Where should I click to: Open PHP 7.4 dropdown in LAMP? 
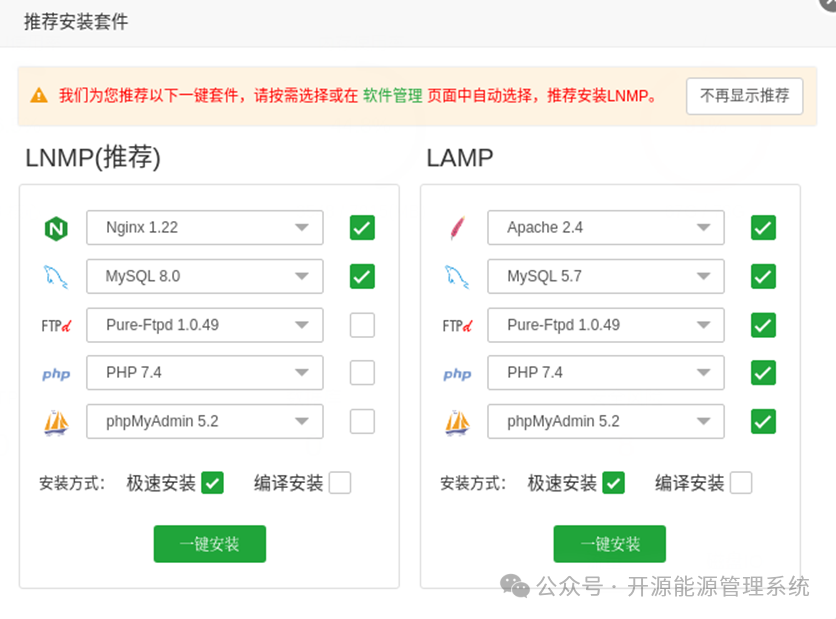tap(606, 372)
